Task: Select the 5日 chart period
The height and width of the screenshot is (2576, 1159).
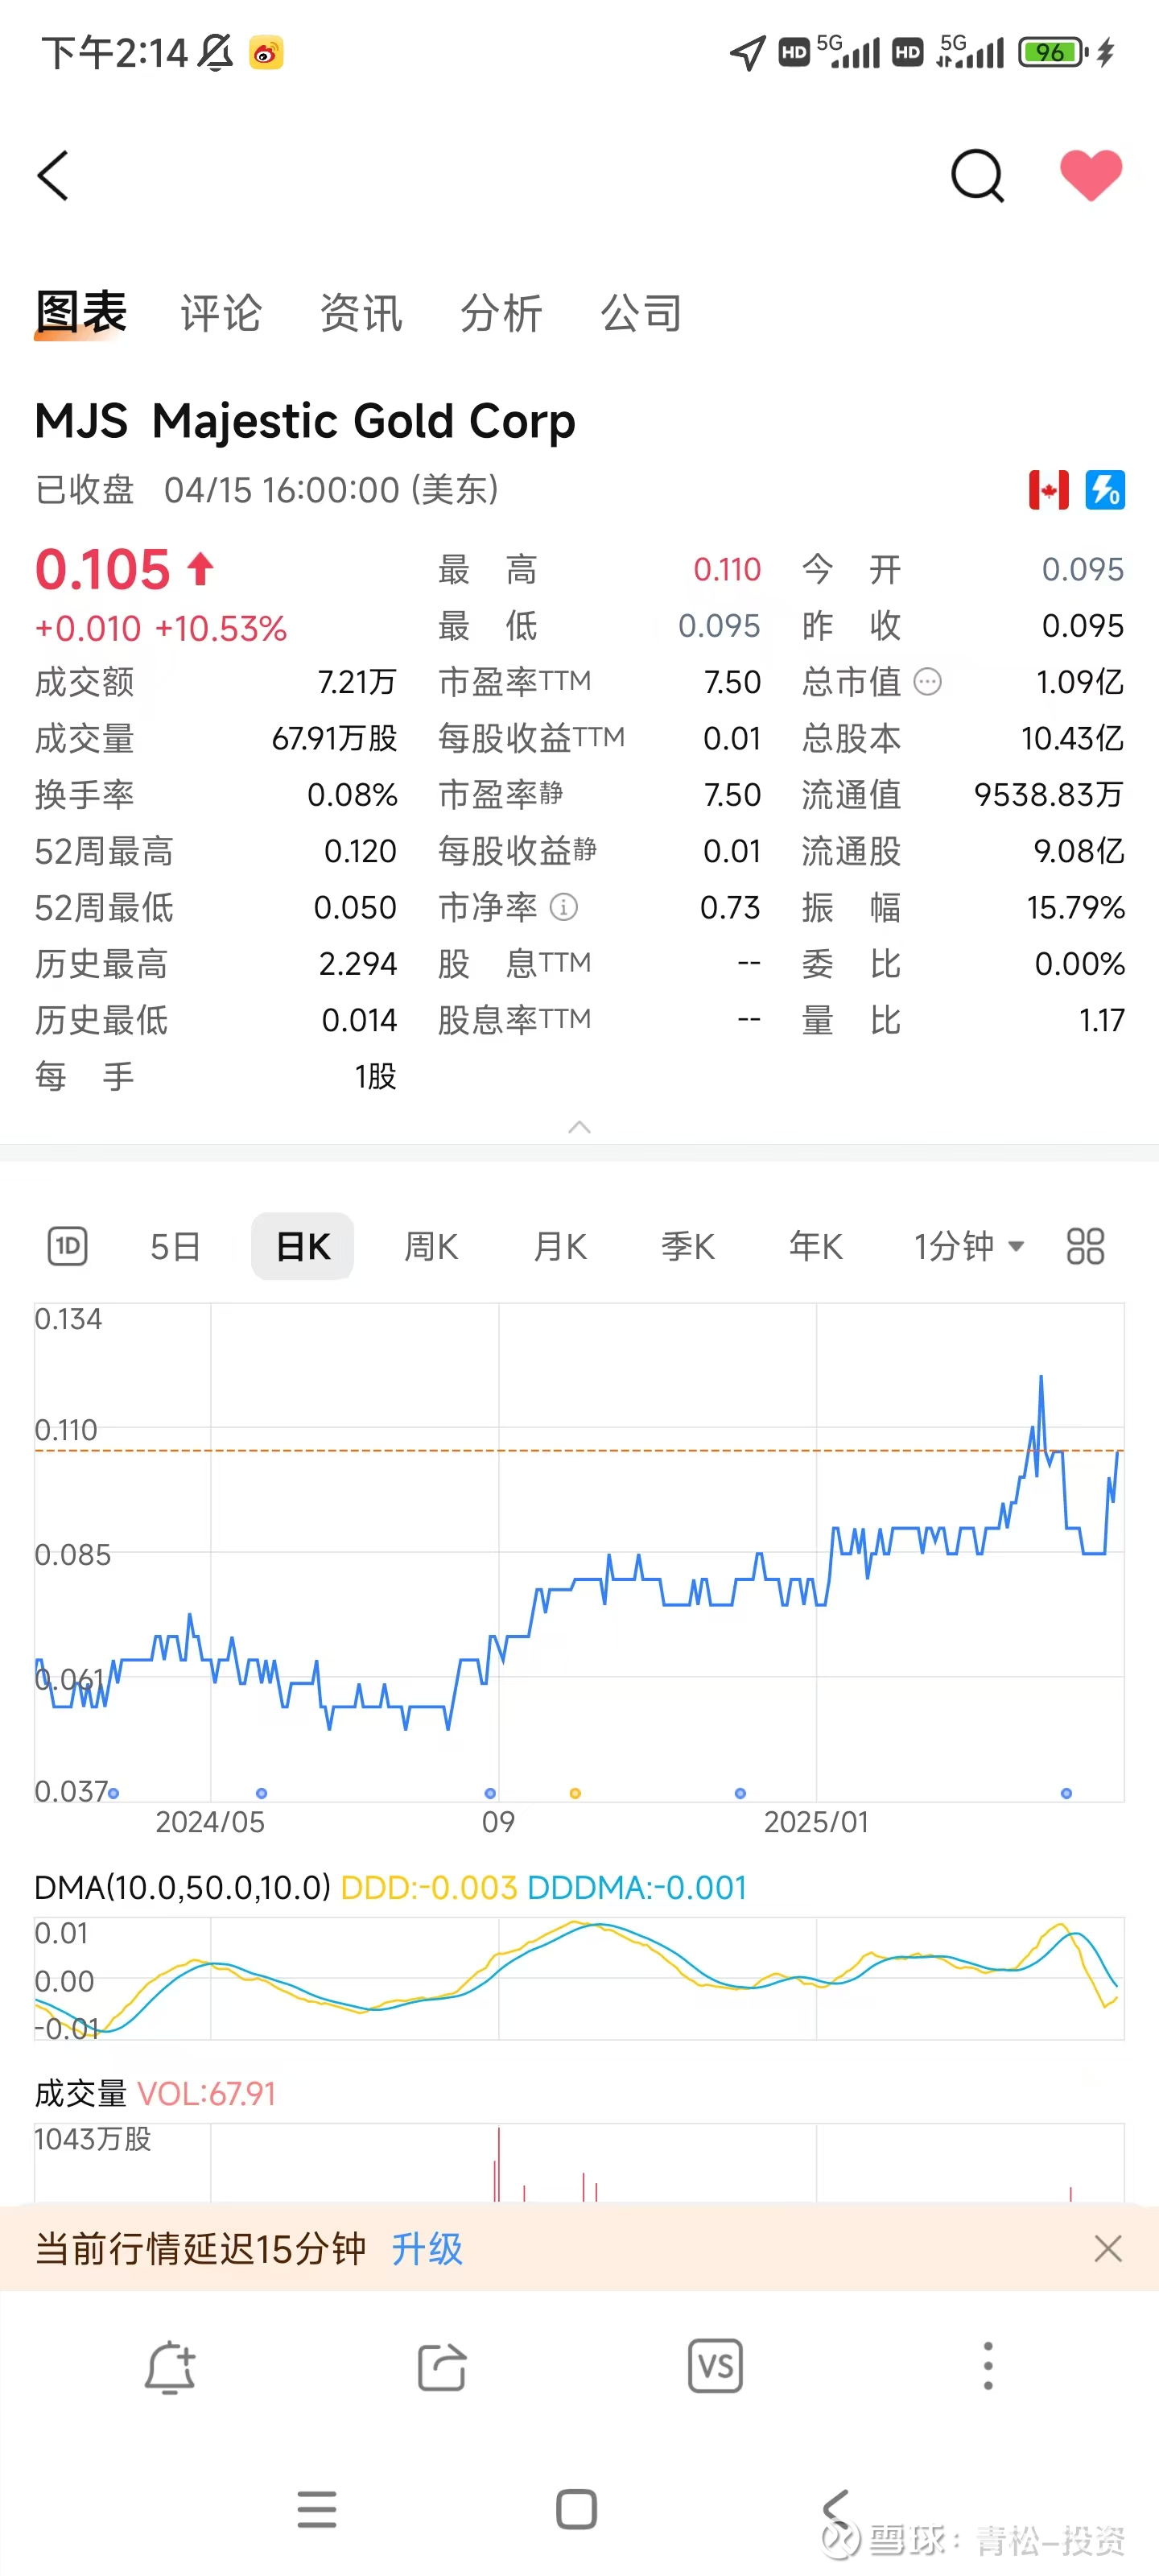Action: (176, 1247)
